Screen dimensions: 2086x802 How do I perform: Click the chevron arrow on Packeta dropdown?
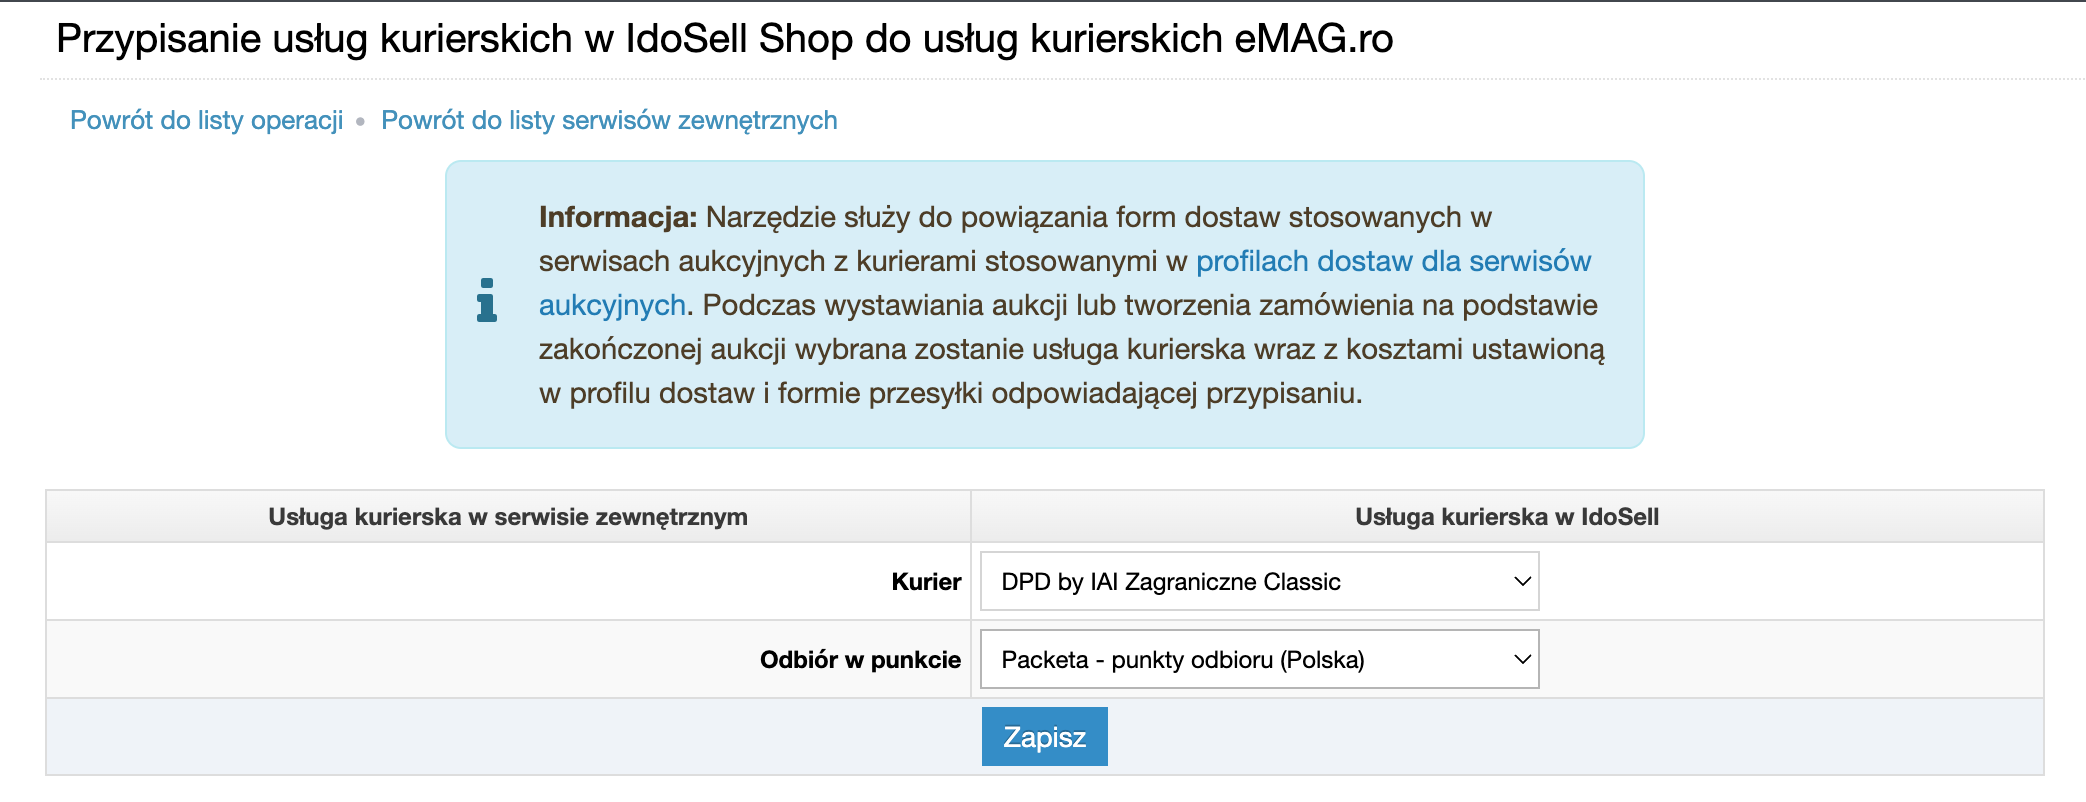coord(1522,659)
